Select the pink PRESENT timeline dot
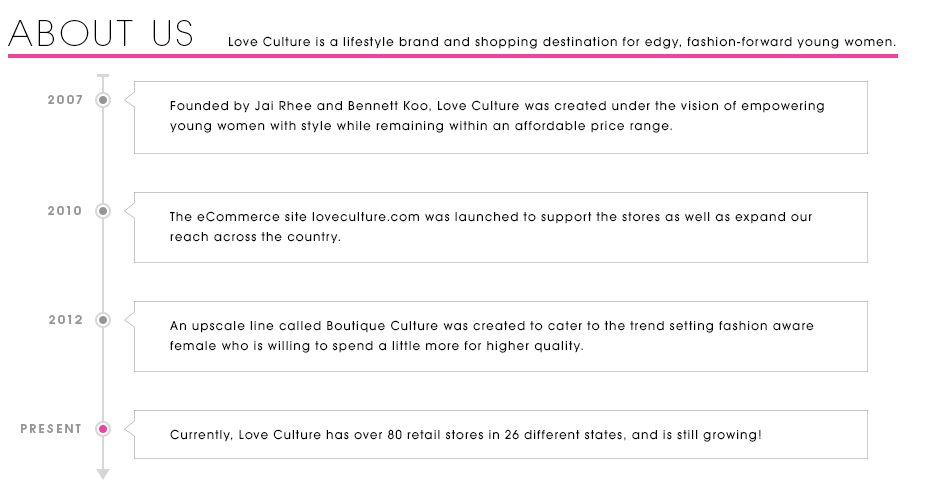The image size is (949, 485). click(x=102, y=429)
